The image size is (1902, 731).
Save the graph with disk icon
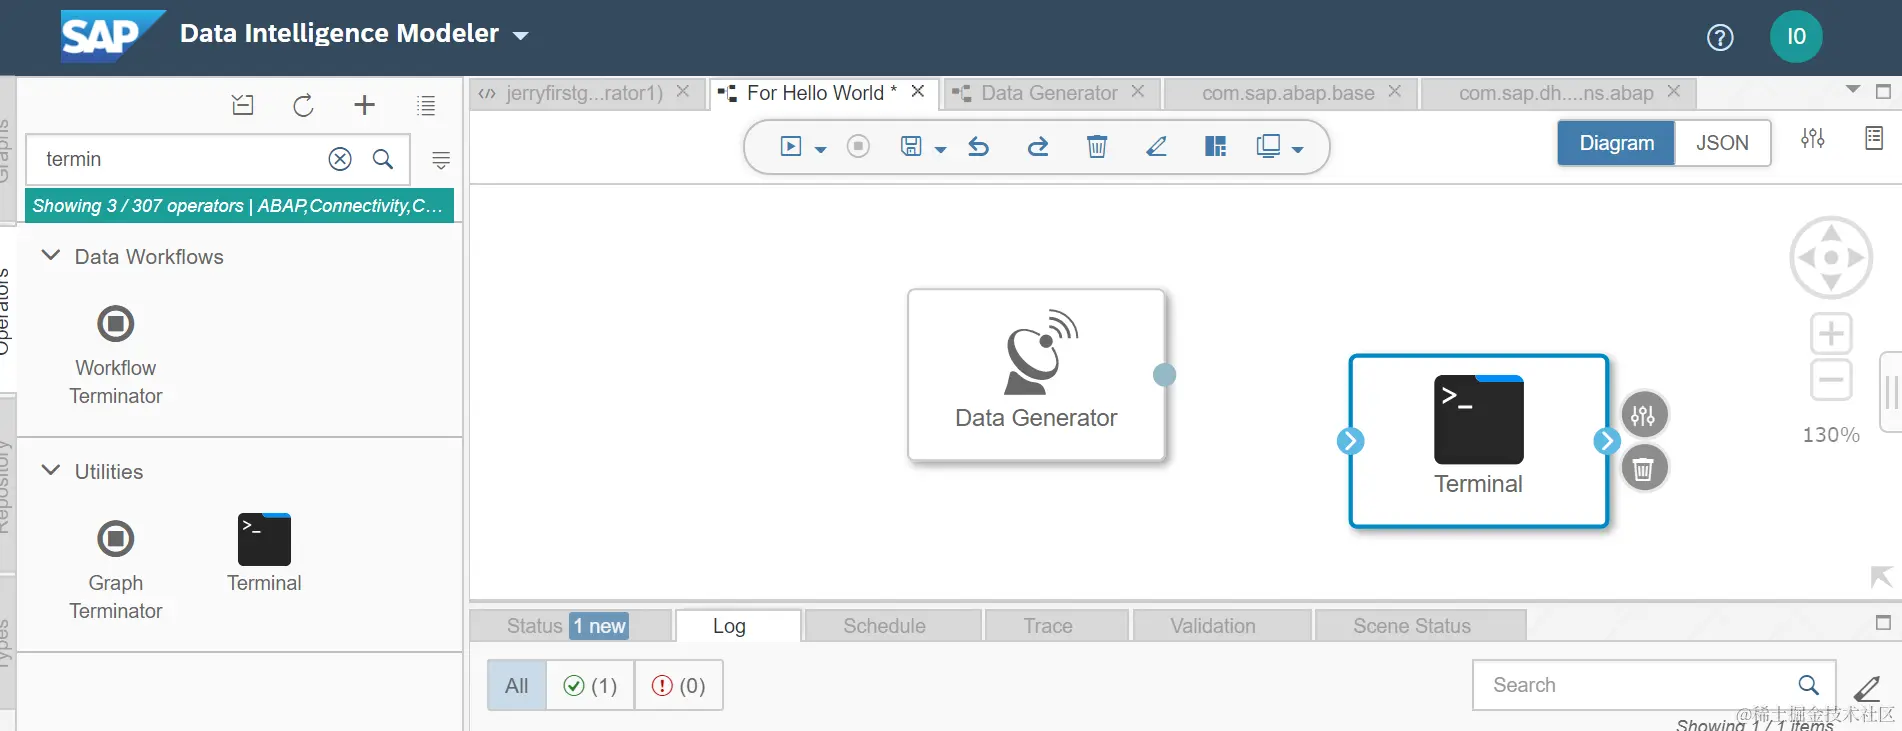click(911, 147)
